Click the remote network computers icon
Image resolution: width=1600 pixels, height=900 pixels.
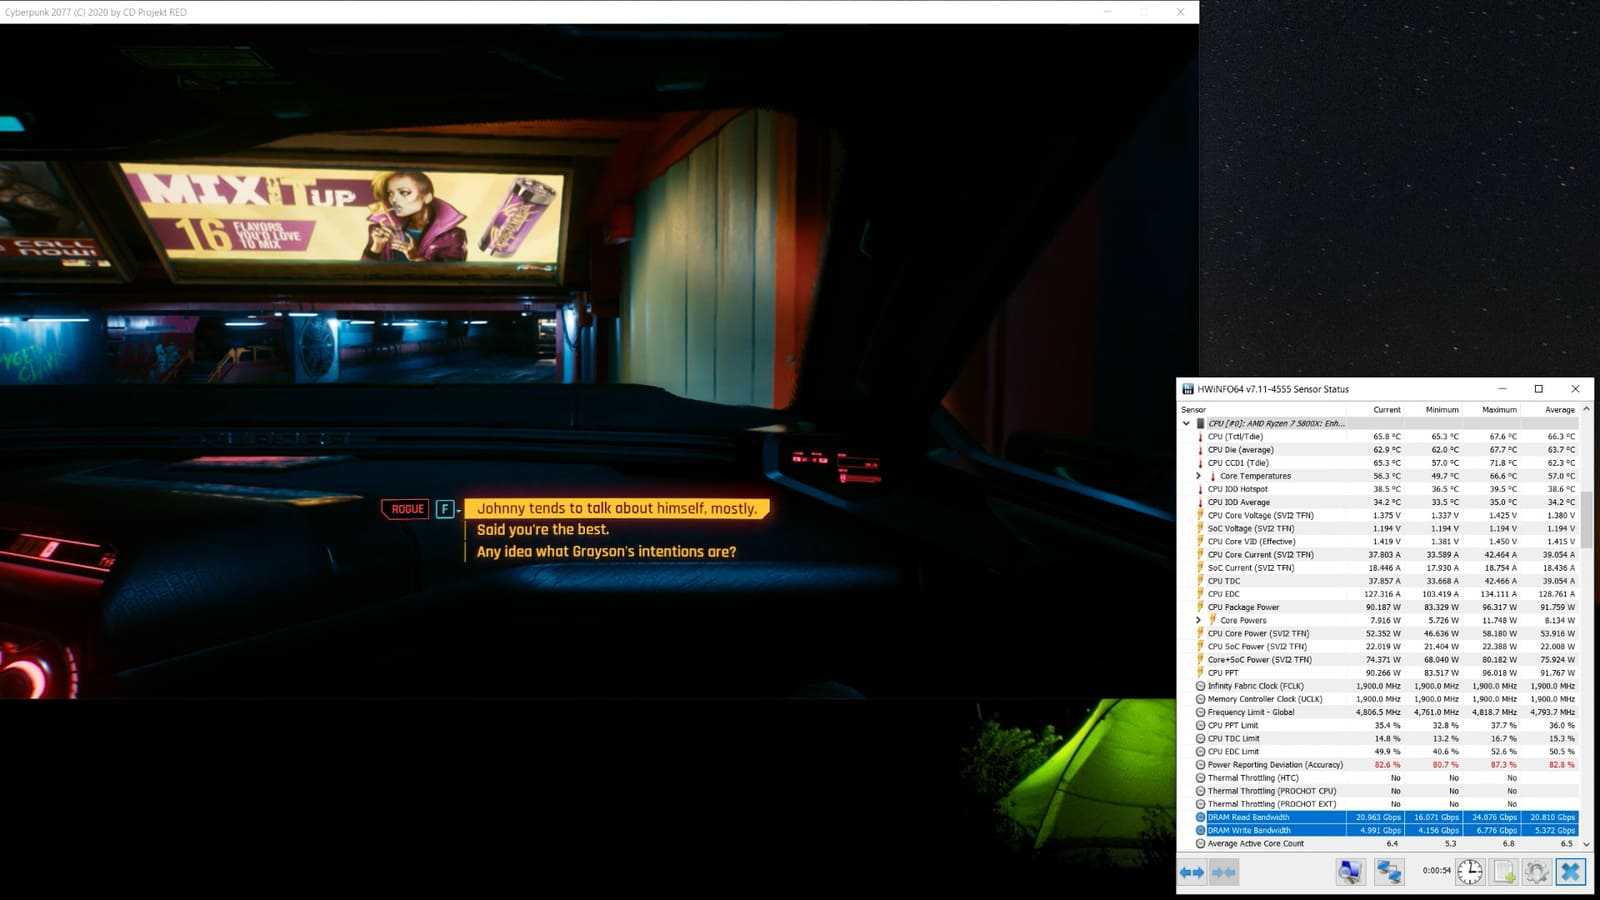1389,872
